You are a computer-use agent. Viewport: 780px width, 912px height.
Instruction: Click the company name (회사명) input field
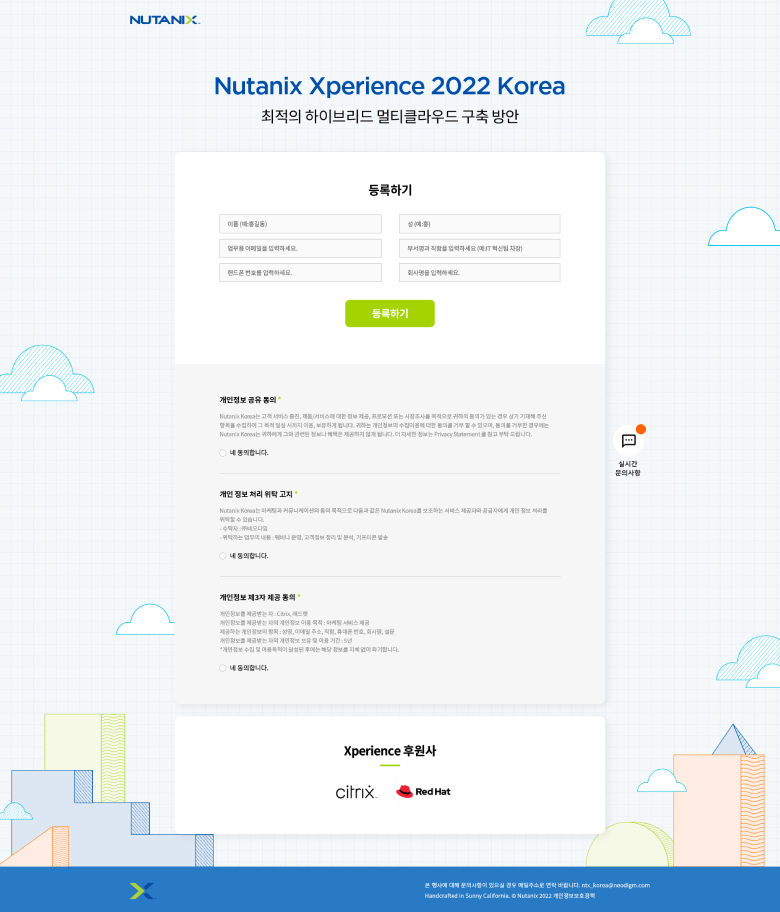click(479, 273)
